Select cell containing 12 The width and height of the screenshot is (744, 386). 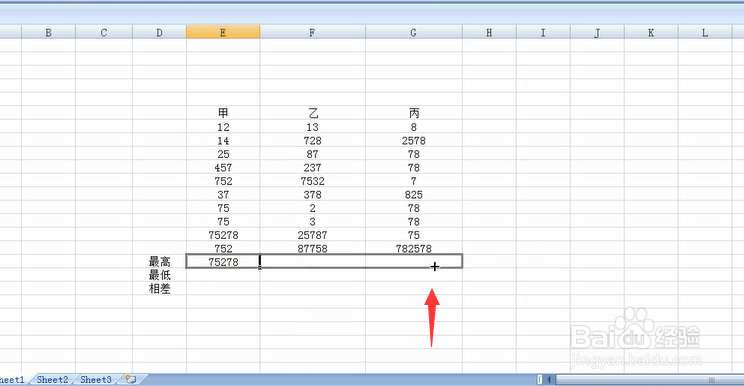(223, 127)
